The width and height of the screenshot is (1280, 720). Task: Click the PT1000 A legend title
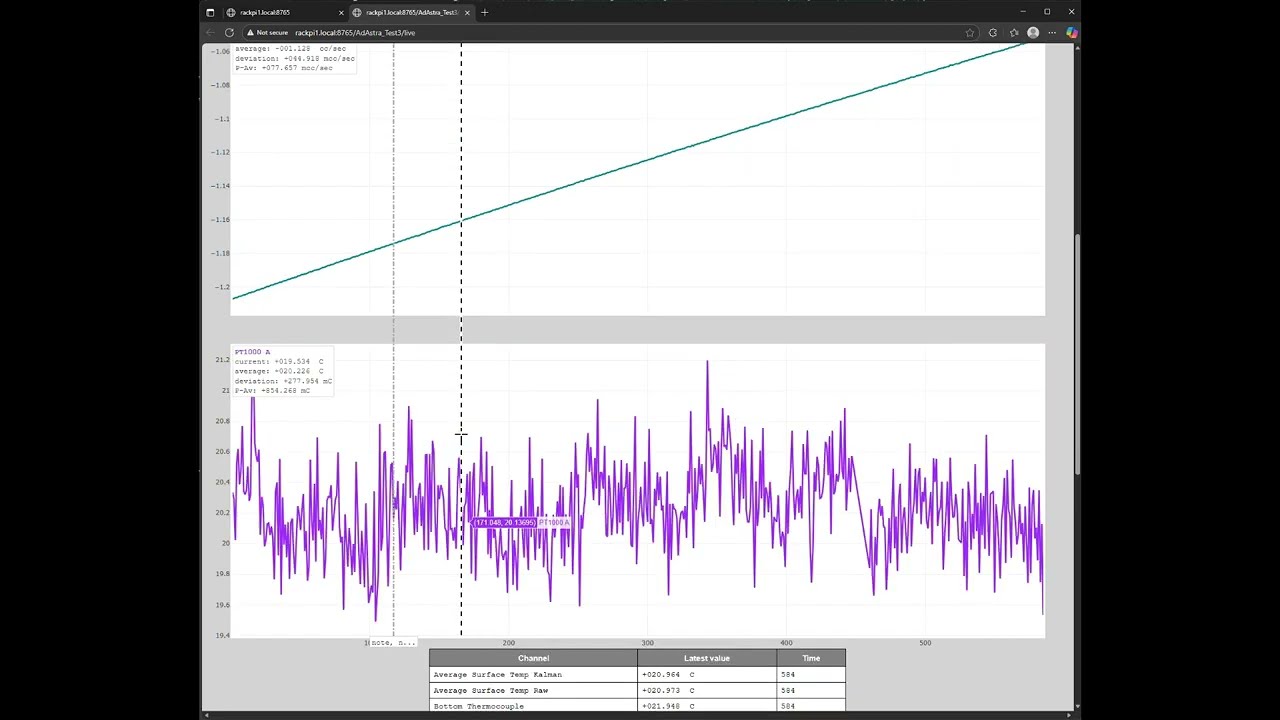pos(252,352)
